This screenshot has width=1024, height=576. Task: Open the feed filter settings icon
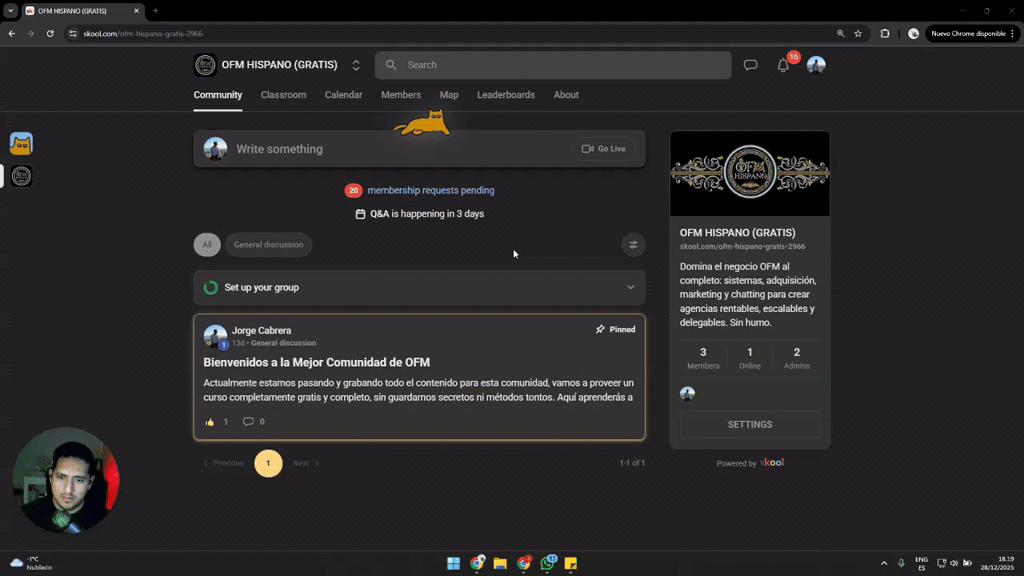pyautogui.click(x=633, y=245)
